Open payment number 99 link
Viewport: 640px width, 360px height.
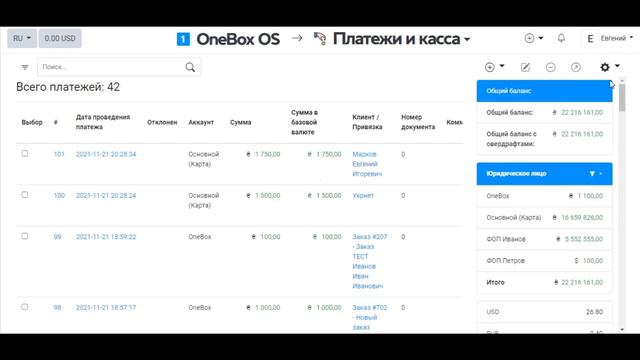pyautogui.click(x=57, y=237)
